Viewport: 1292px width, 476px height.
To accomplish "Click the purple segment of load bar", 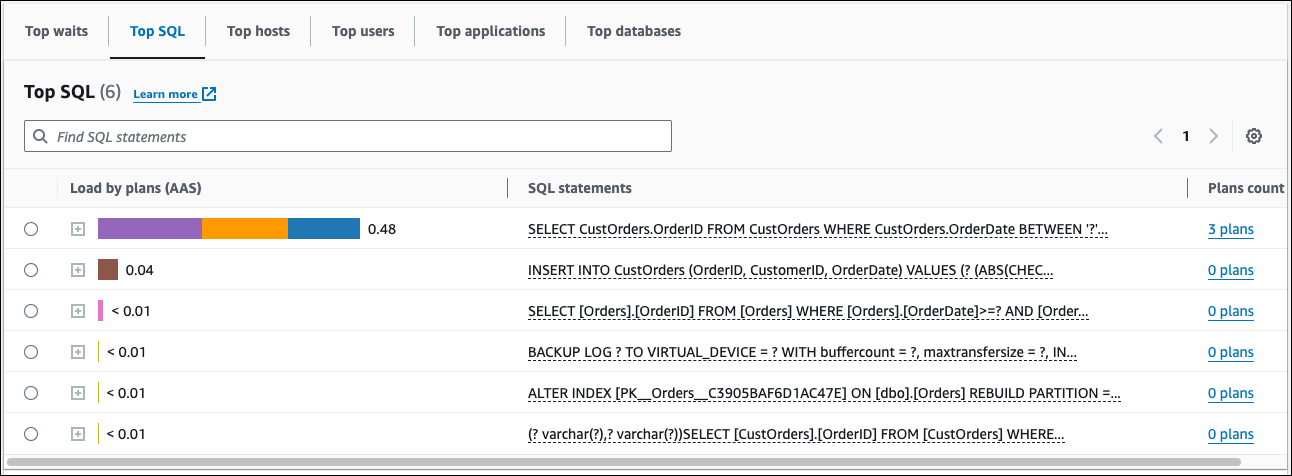I will coord(149,229).
